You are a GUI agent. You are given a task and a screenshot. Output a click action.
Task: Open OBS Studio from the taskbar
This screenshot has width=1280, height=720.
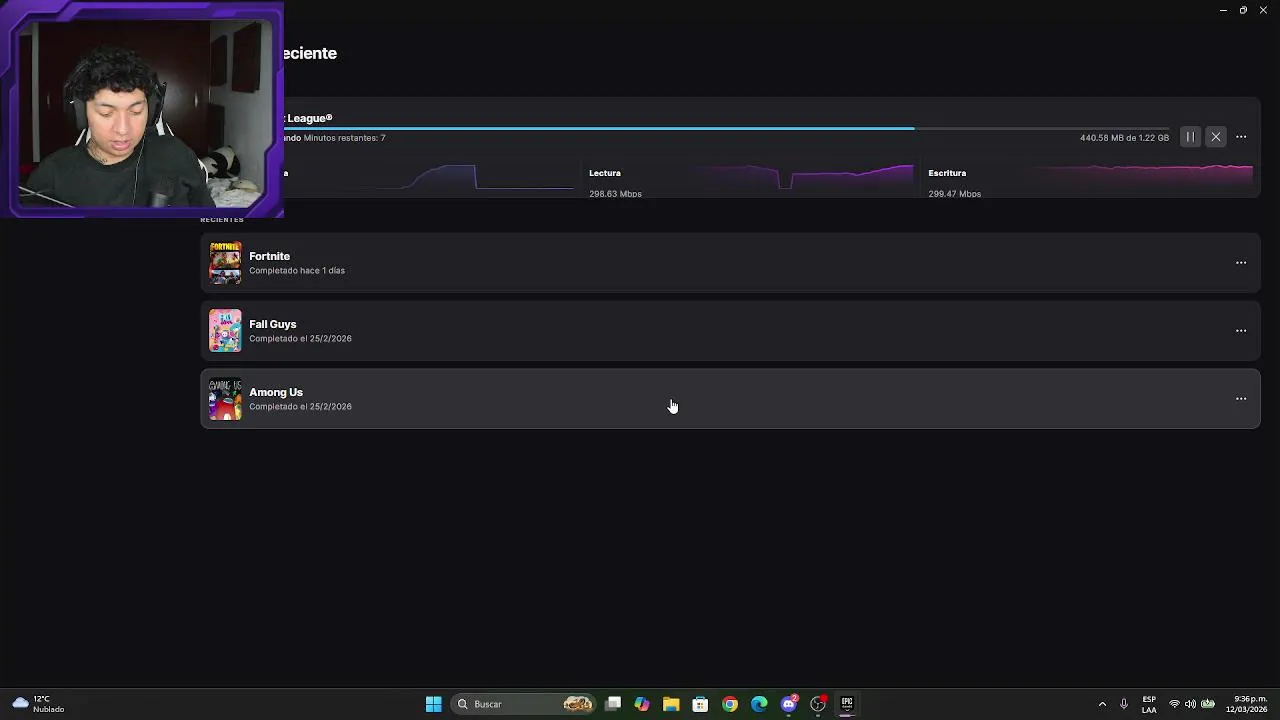point(818,704)
